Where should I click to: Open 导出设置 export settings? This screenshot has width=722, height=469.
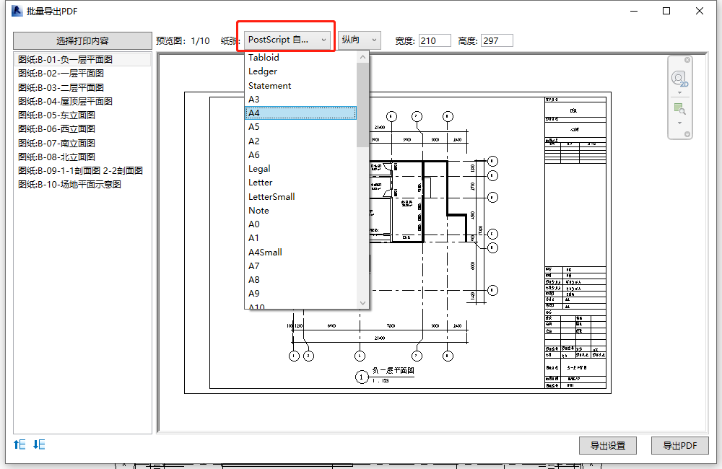[x=607, y=445]
